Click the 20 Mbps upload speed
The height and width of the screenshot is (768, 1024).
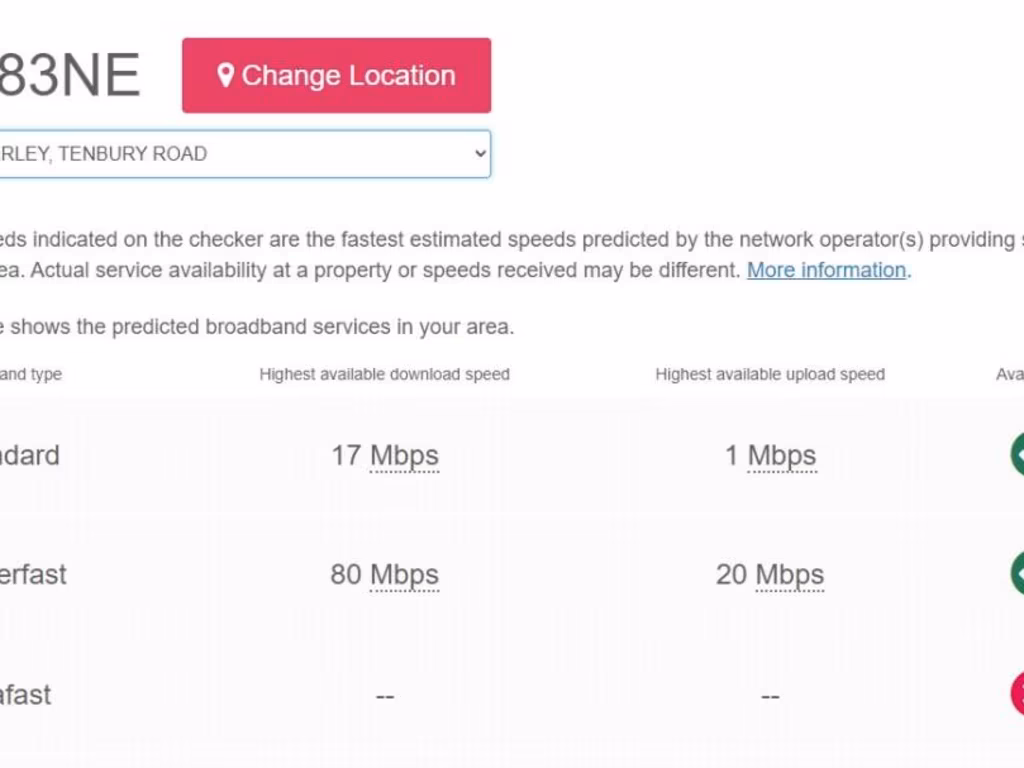(x=770, y=575)
